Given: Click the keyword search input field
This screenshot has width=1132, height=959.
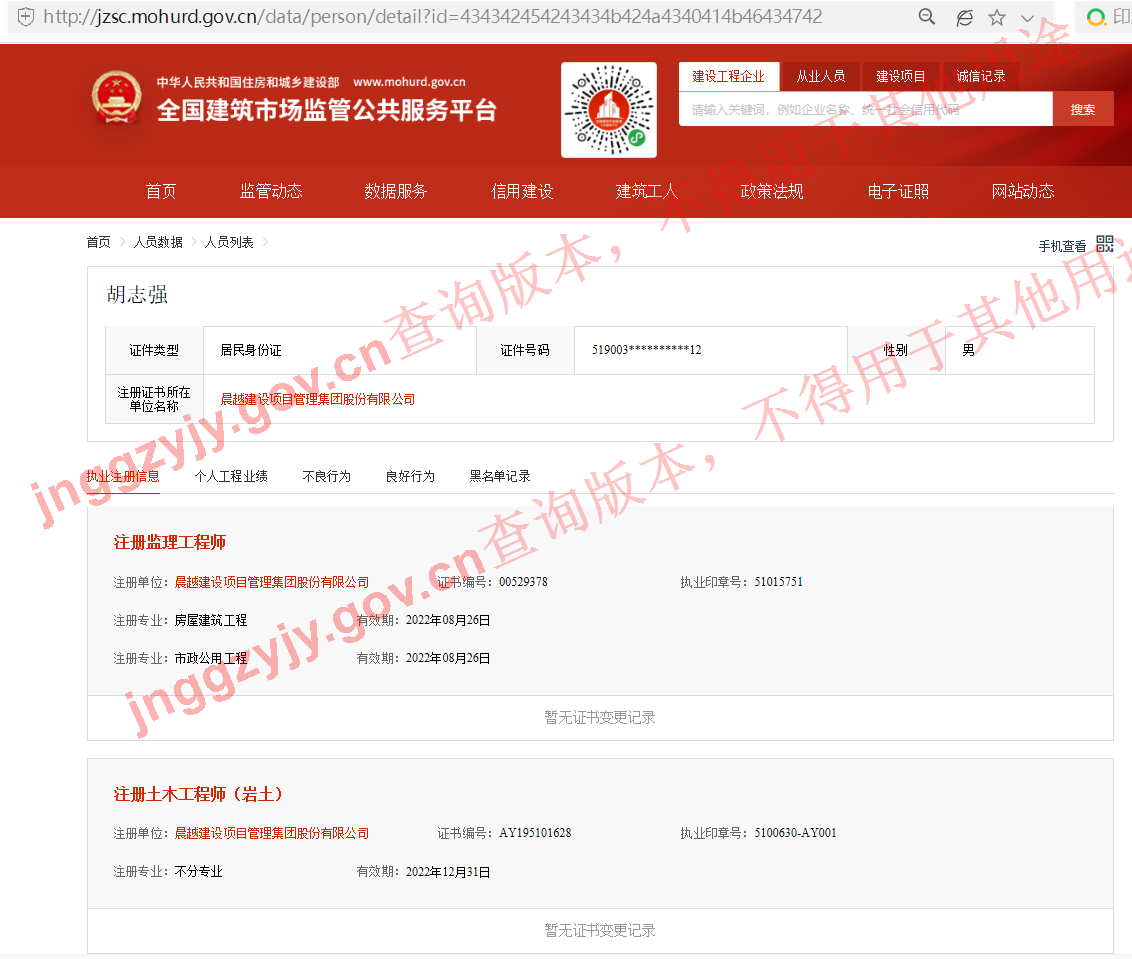Looking at the screenshot, I should pyautogui.click(x=865, y=110).
